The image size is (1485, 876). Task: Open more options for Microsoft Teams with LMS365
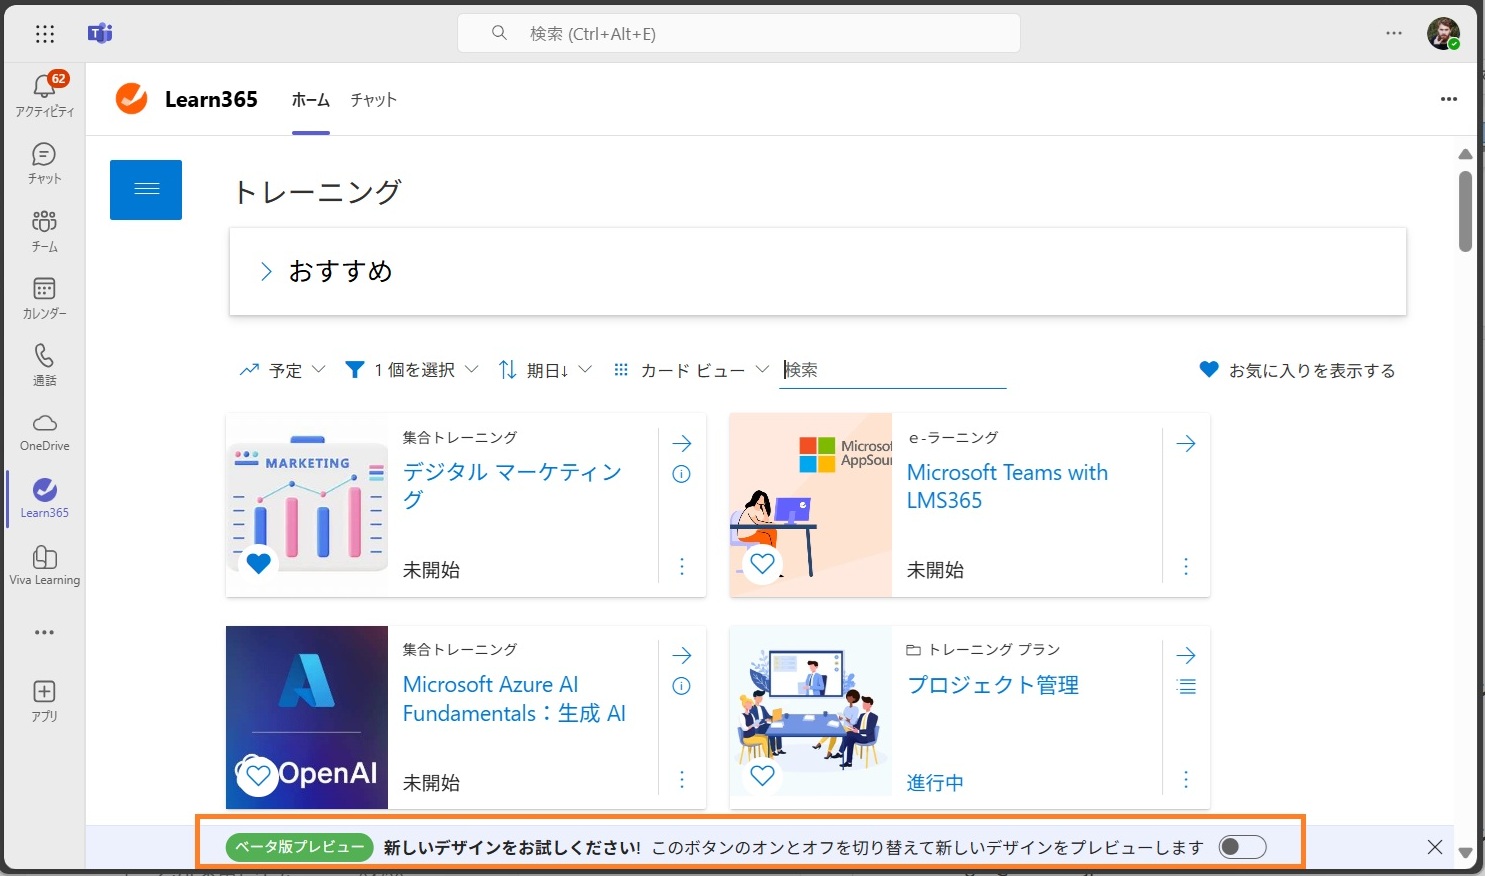[1186, 567]
